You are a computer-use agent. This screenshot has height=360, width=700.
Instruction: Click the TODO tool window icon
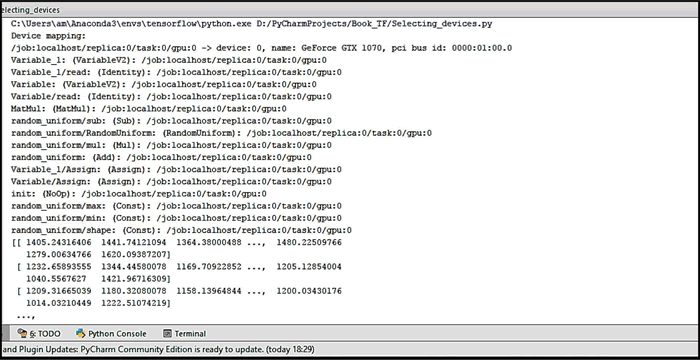pos(22,333)
